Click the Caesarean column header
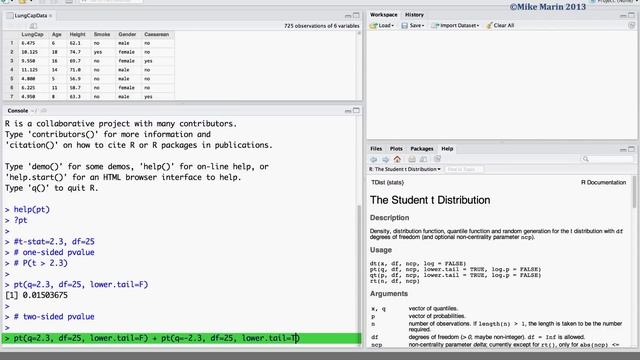Image resolution: width=640 pixels, height=360 pixels. tap(156, 34)
